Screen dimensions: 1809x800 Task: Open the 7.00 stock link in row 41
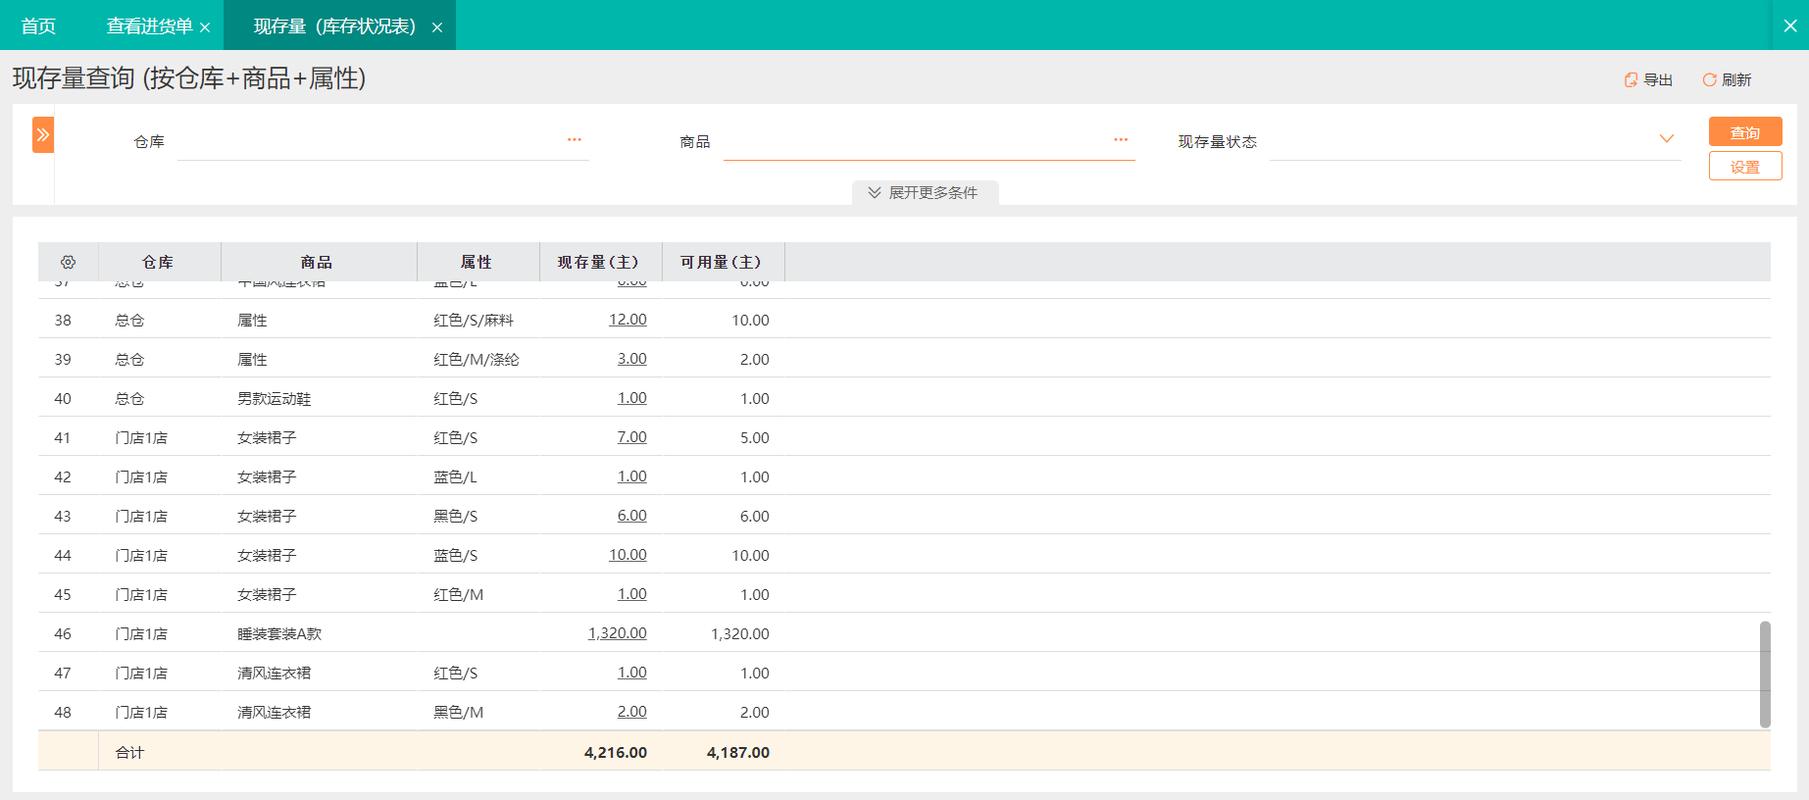pyautogui.click(x=632, y=437)
